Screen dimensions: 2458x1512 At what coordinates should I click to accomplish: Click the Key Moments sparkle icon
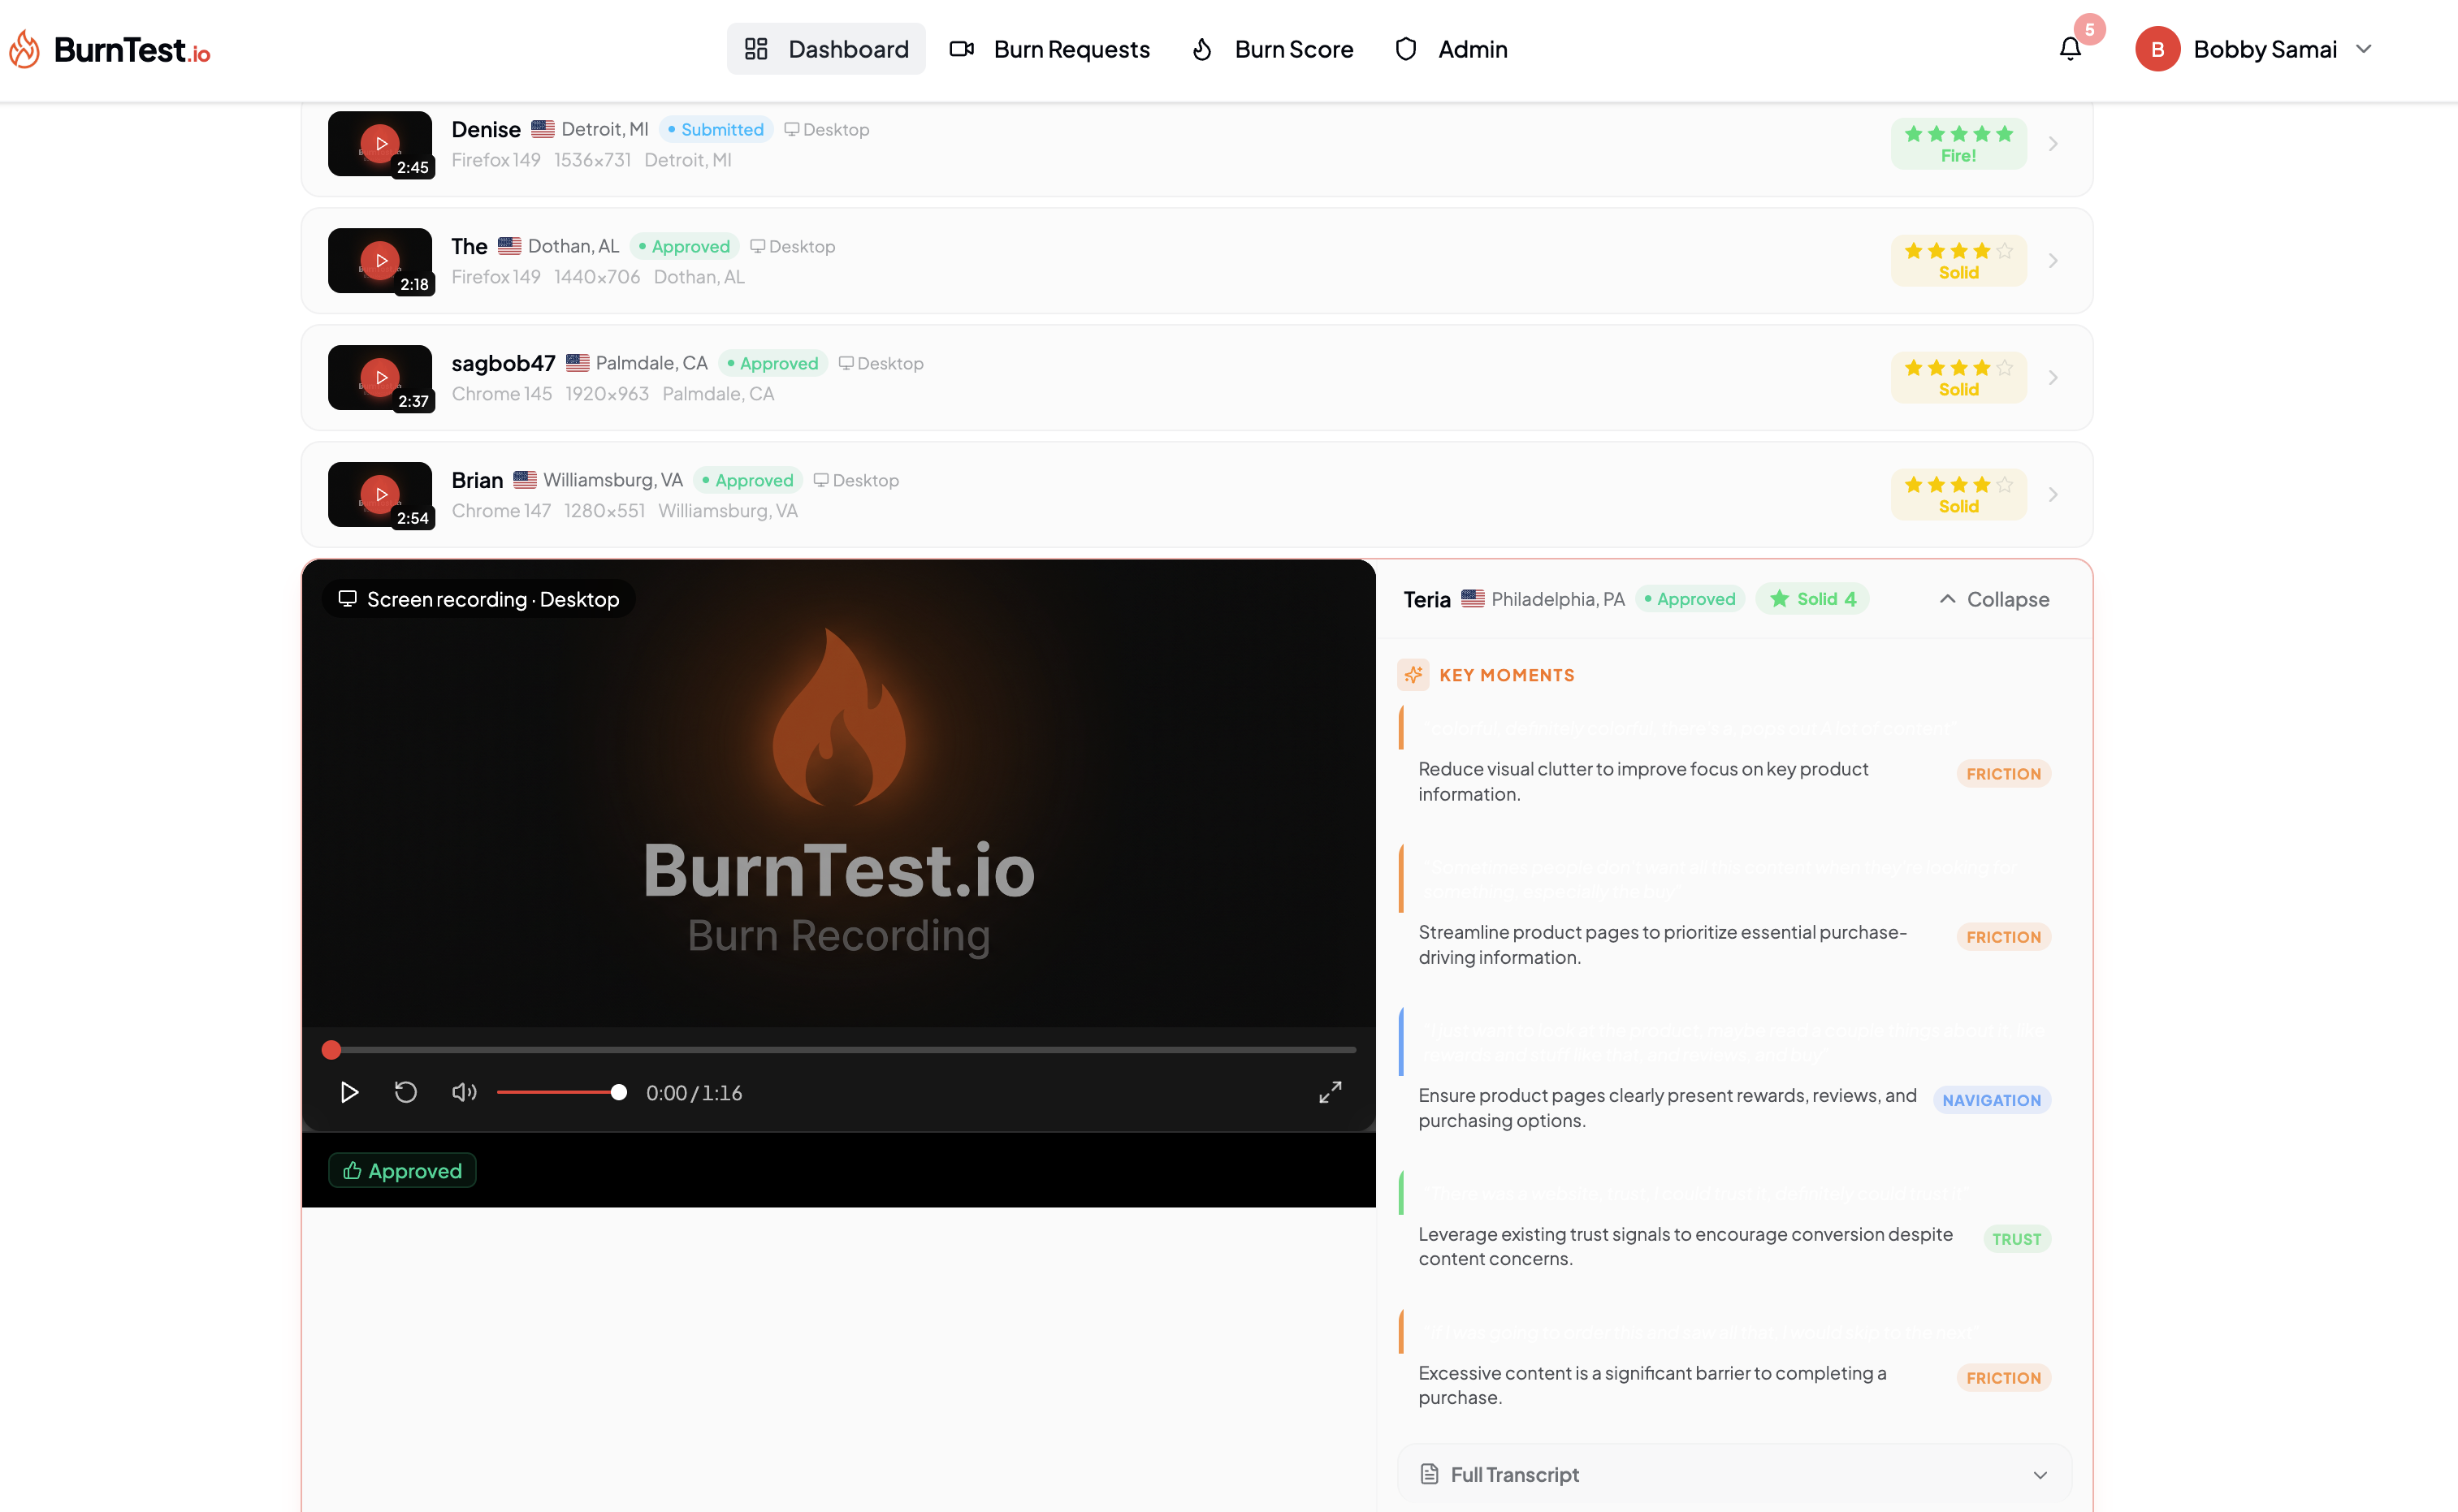1413,675
